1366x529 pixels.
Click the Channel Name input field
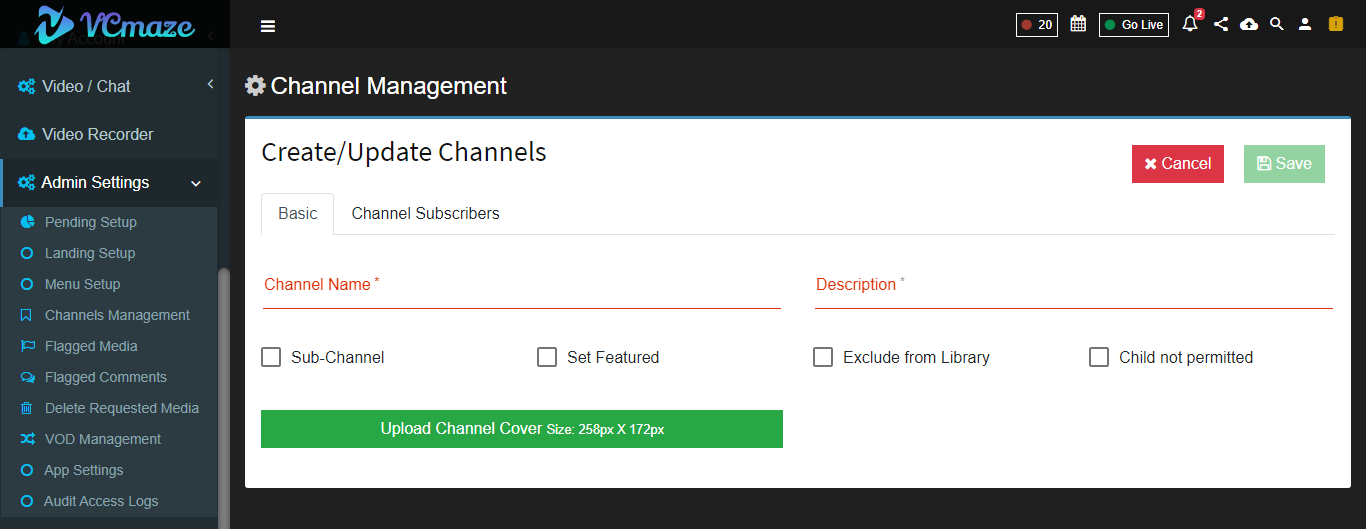[522, 286]
